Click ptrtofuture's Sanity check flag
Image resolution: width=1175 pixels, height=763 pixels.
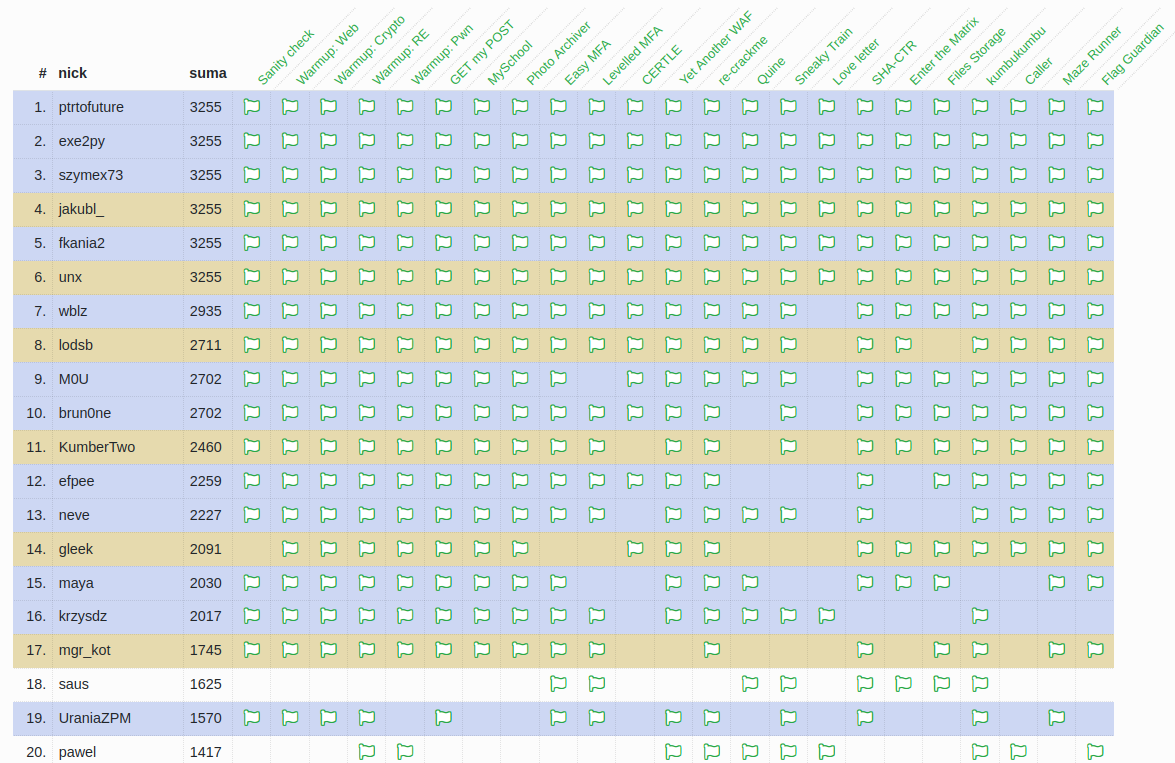[x=252, y=107]
